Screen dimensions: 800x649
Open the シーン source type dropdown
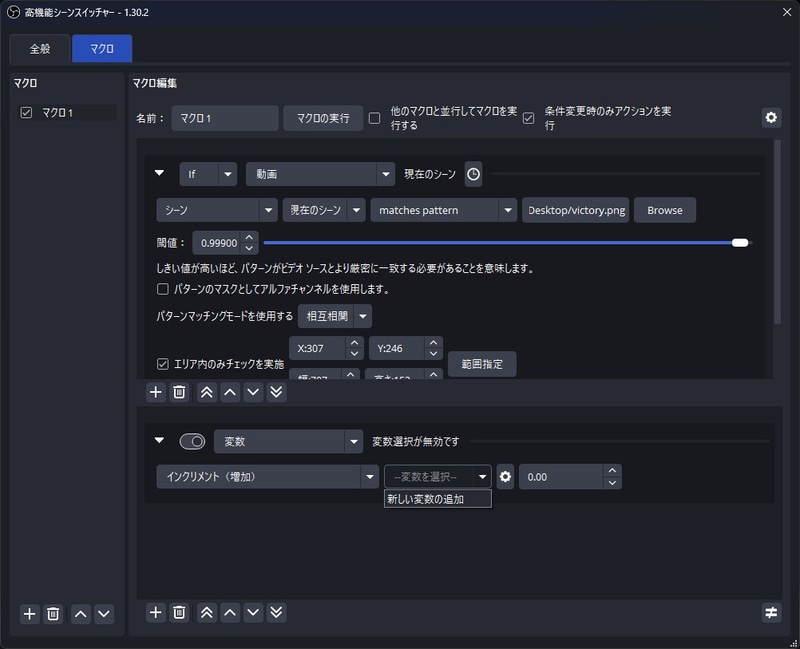click(217, 210)
